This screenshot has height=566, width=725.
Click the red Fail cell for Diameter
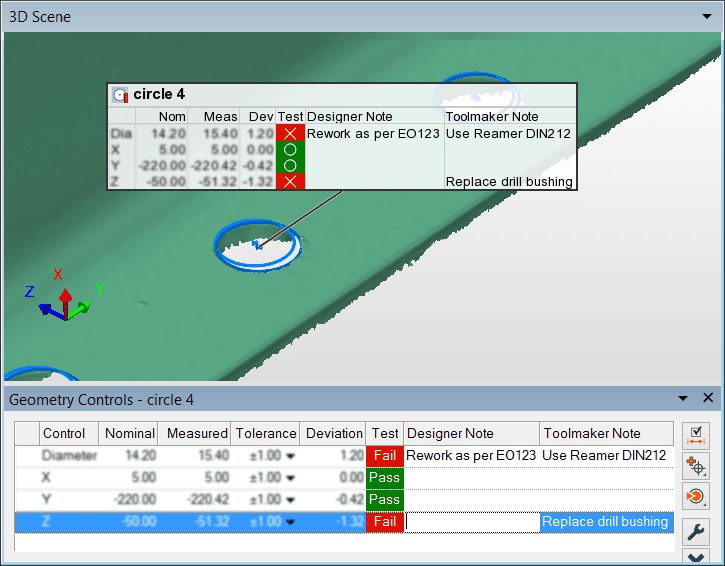[385, 456]
